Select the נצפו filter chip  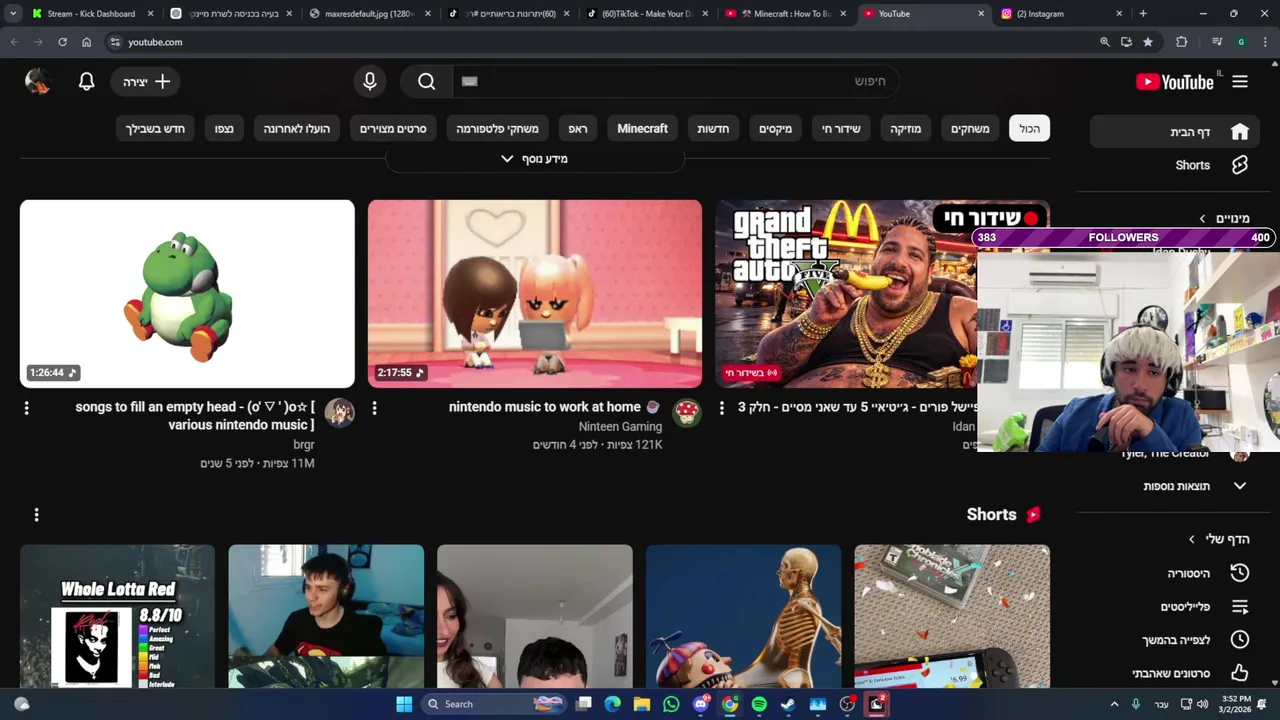(224, 129)
